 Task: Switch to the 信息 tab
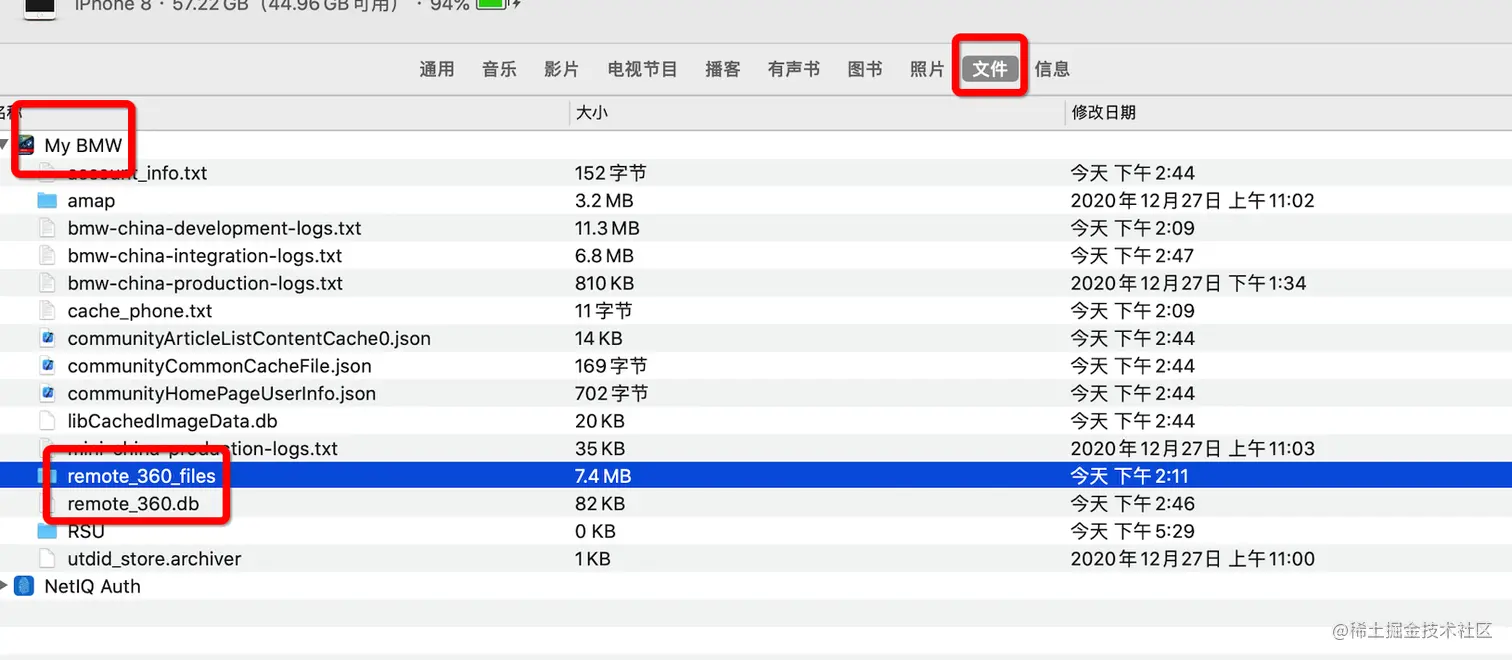(1052, 69)
